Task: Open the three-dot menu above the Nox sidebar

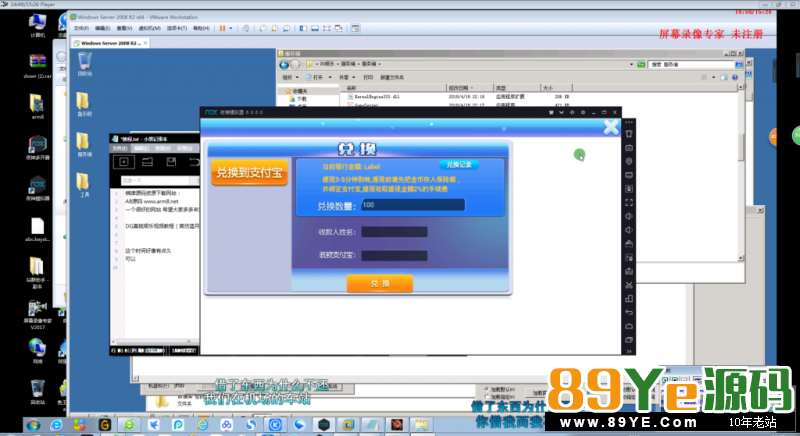Action: pos(629,122)
